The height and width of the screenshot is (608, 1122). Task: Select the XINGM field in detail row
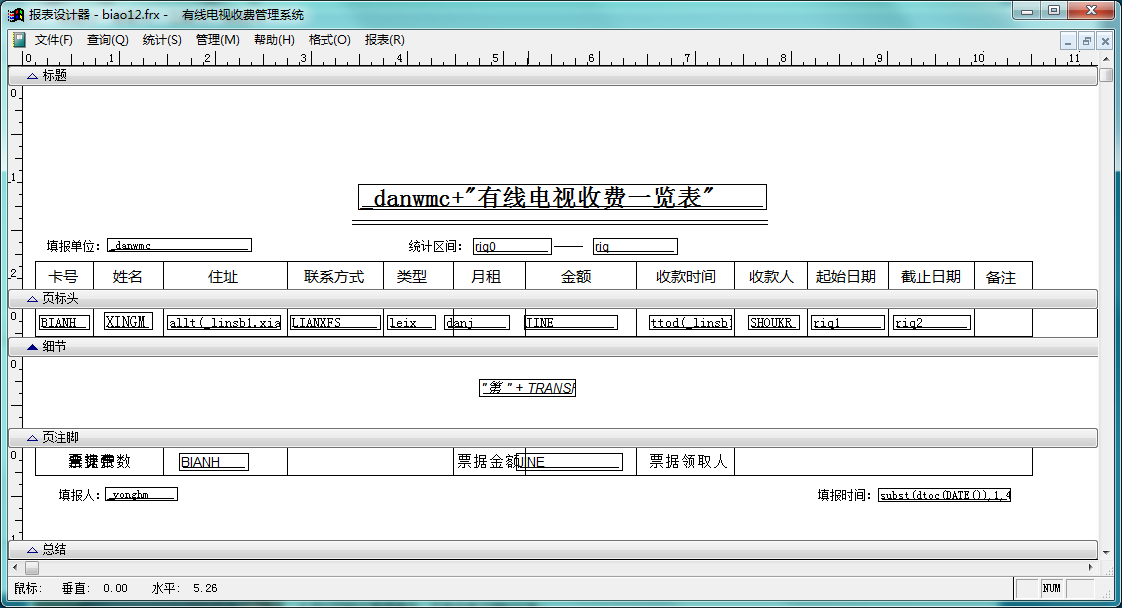(128, 322)
